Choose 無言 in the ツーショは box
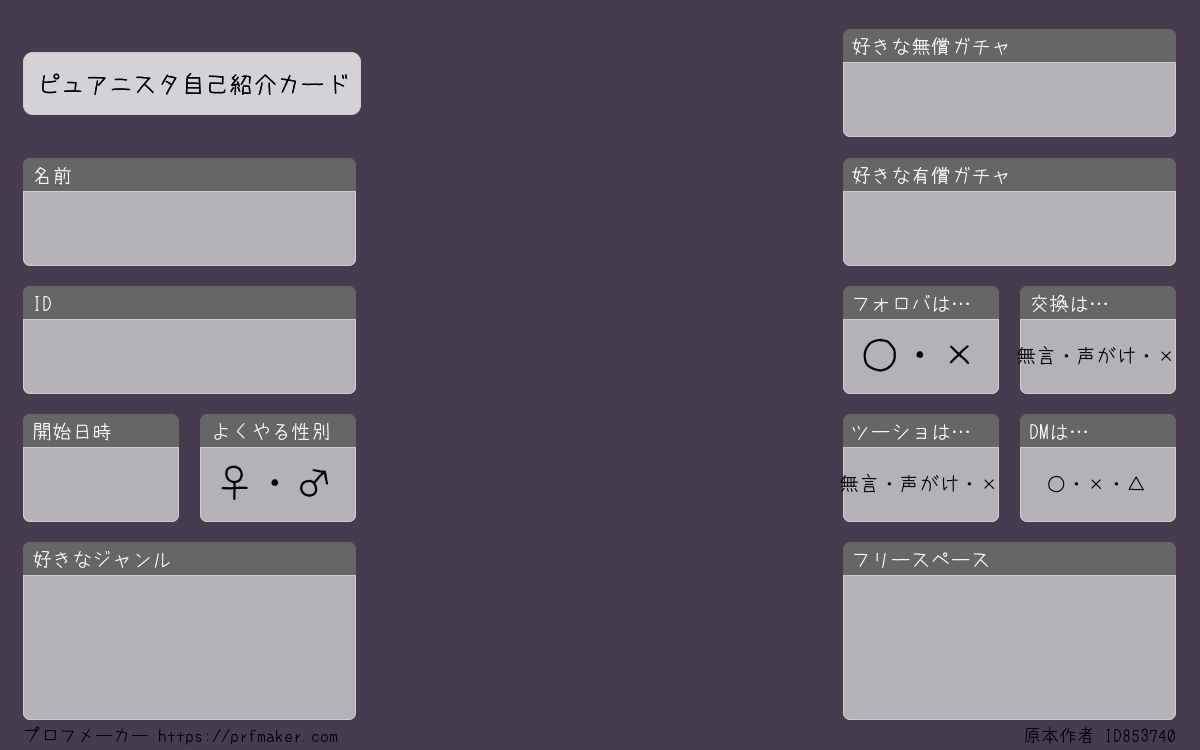Image resolution: width=1200 pixels, height=750 pixels. click(859, 483)
